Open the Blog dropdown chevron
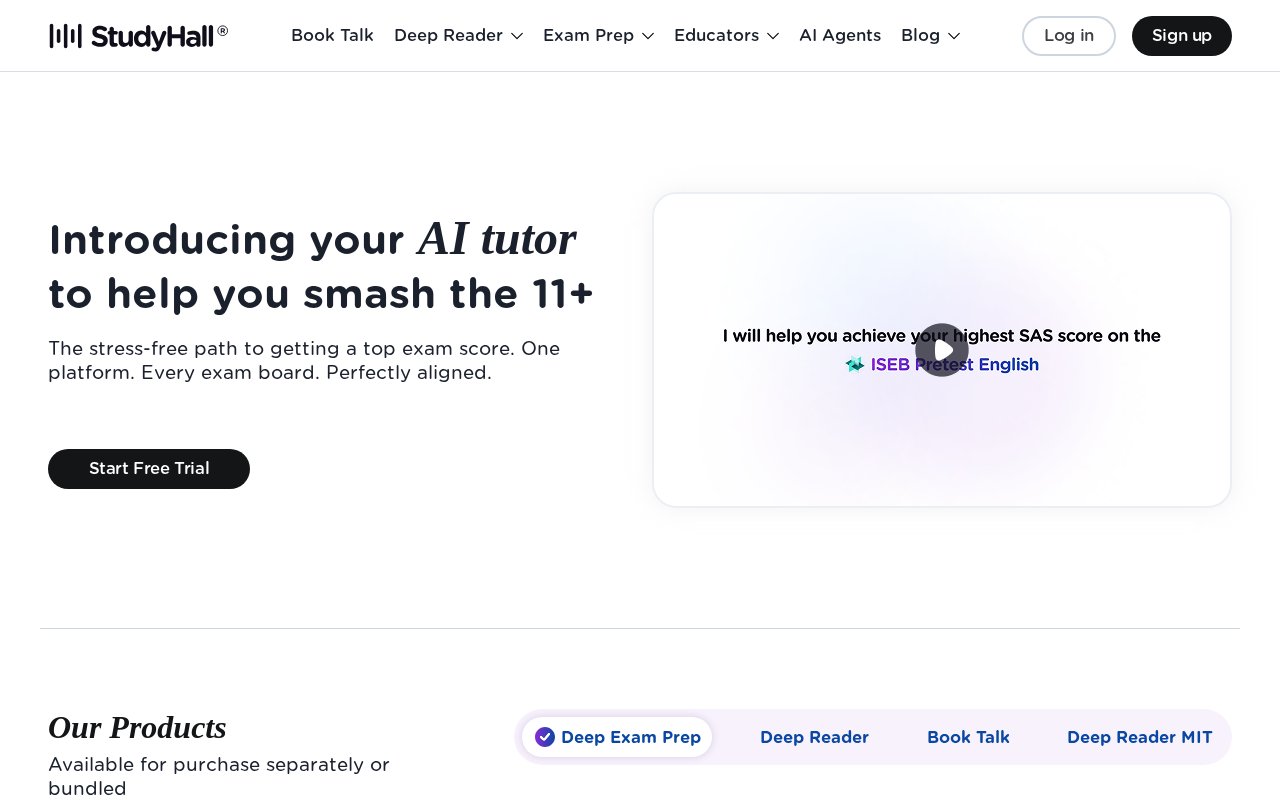Image resolution: width=1280 pixels, height=800 pixels. [954, 36]
